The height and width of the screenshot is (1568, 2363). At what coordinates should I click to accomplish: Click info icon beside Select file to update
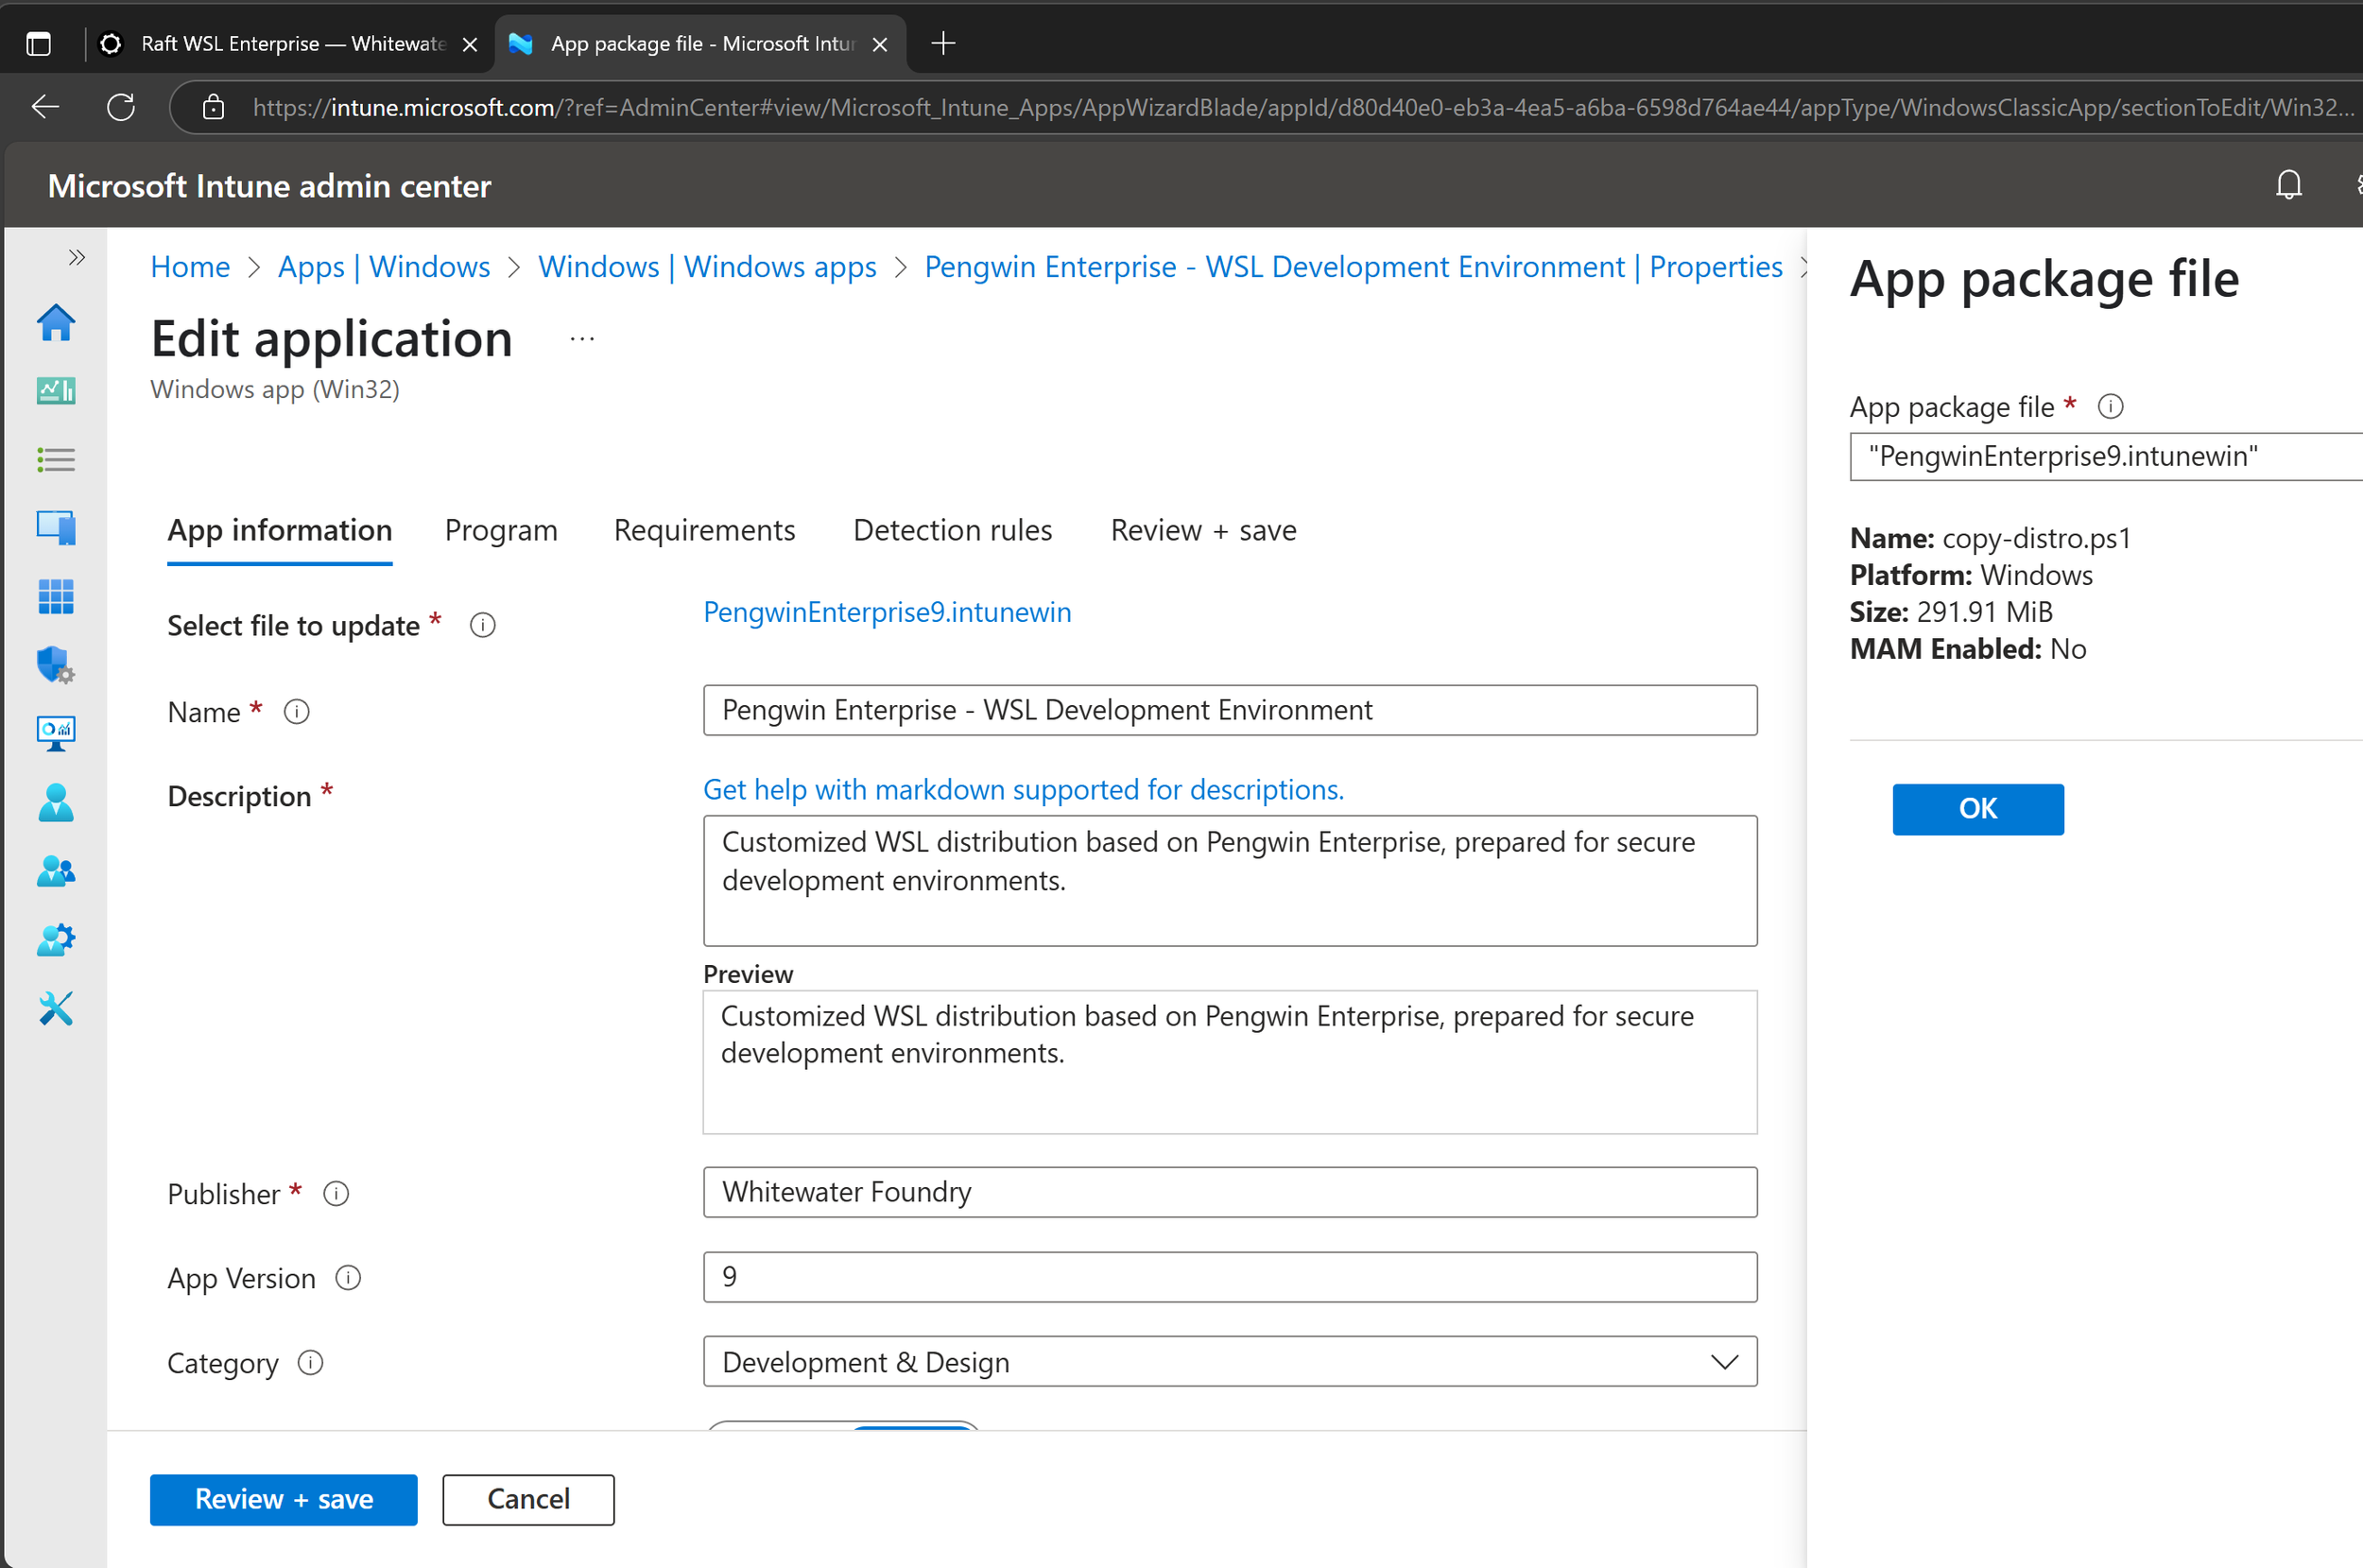tap(483, 625)
